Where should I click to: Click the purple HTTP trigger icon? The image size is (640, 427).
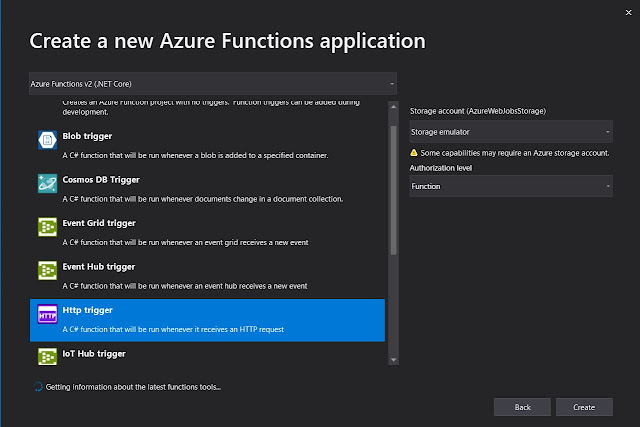[47, 314]
